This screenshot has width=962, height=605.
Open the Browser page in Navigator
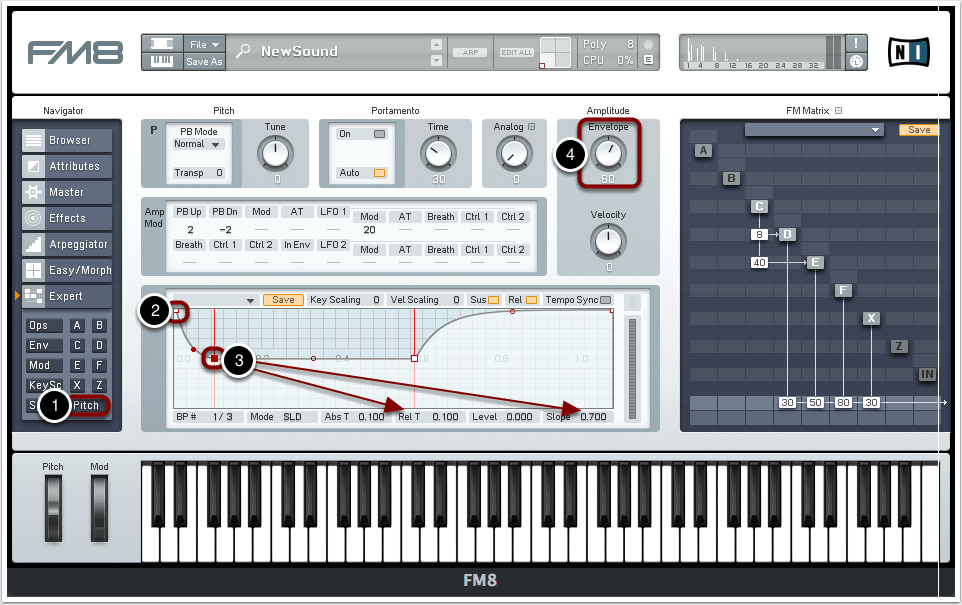67,141
